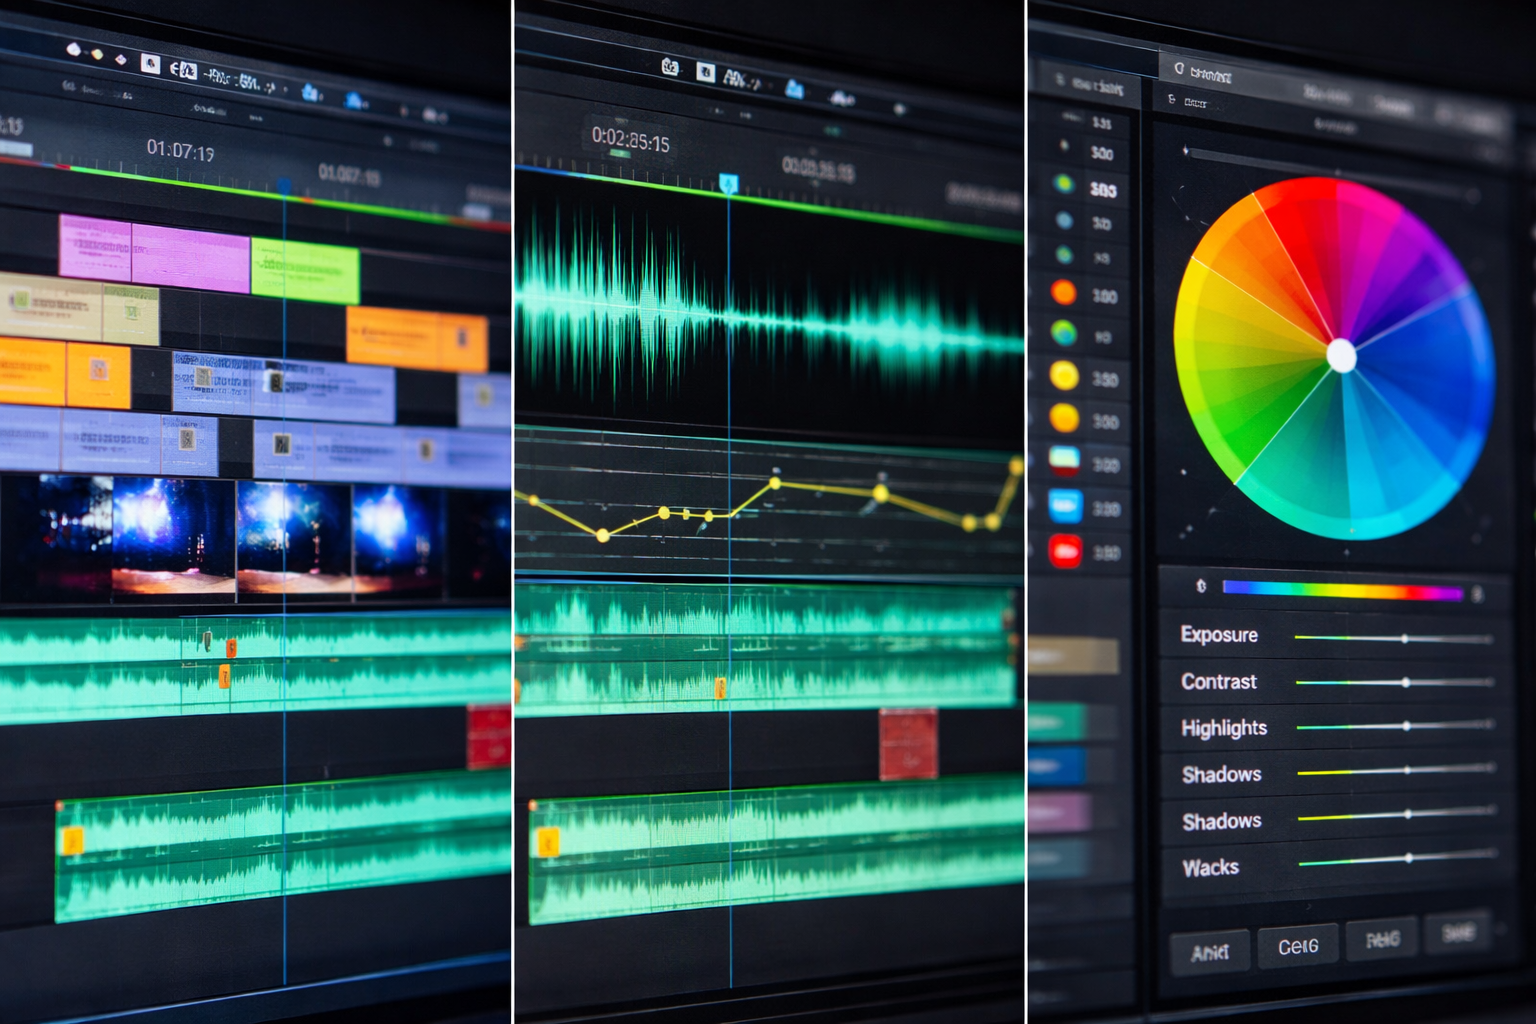Viewport: 1536px width, 1024px height.
Task: Click the first yellow keyframe on automation curve
Action: pyautogui.click(x=534, y=500)
